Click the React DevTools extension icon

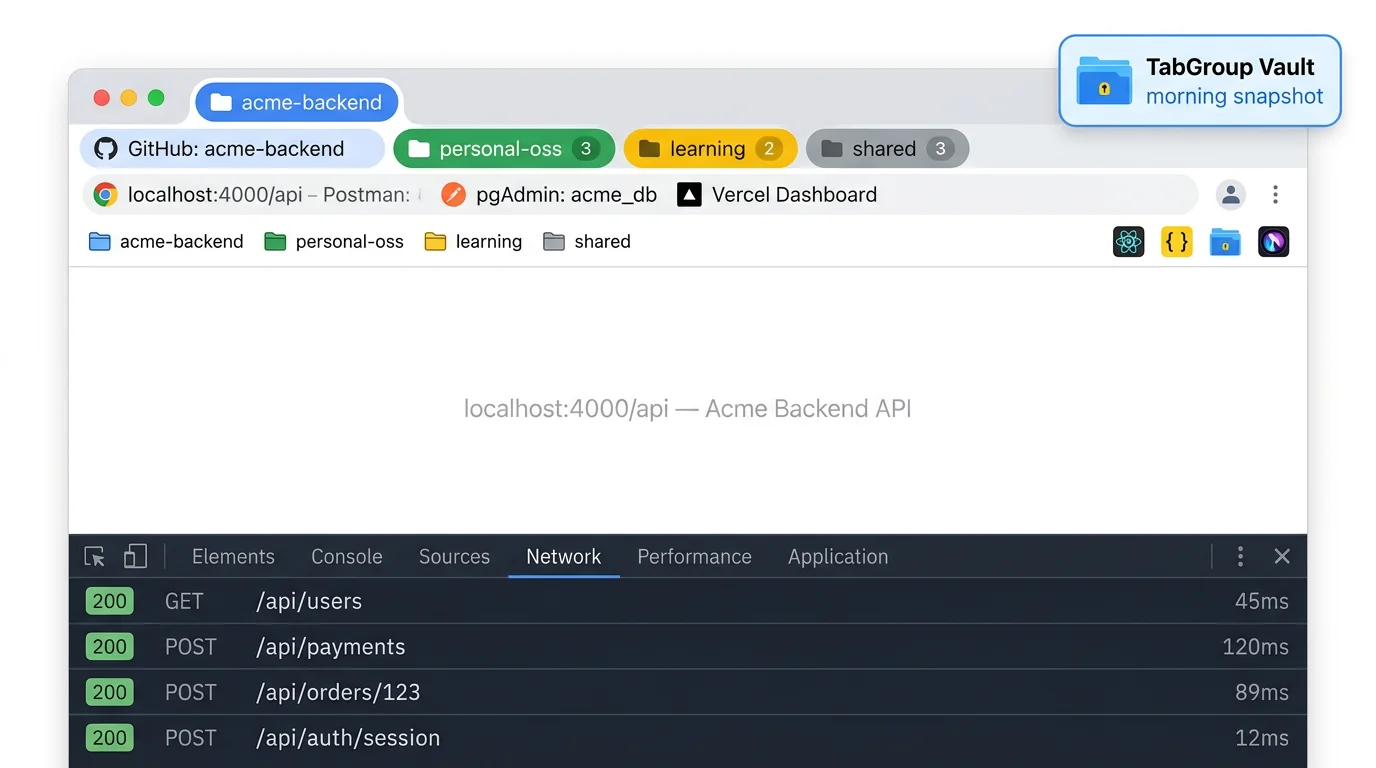(1128, 241)
